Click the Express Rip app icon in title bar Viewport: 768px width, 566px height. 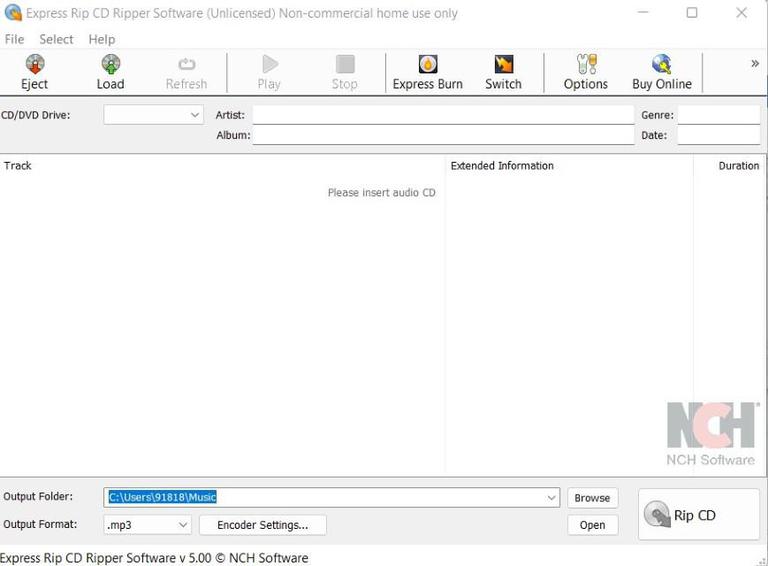point(13,12)
